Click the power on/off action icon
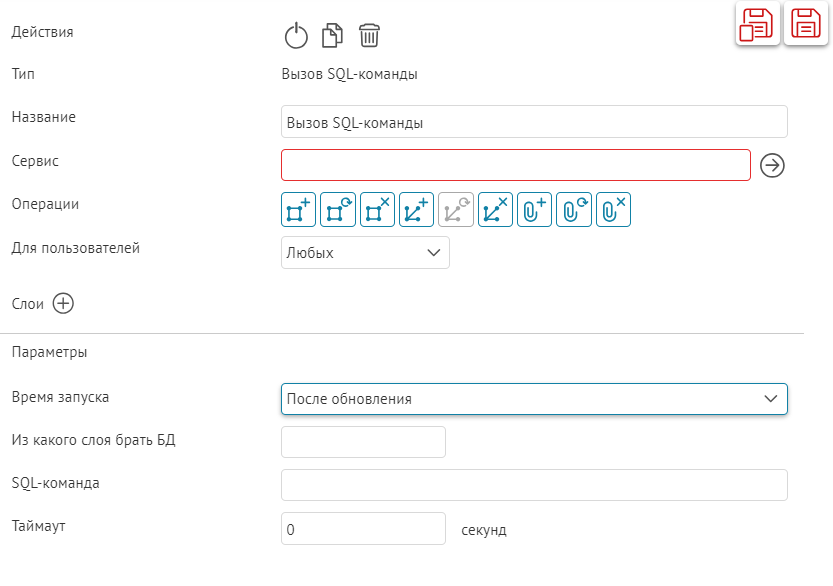This screenshot has width=833, height=586. tap(296, 37)
